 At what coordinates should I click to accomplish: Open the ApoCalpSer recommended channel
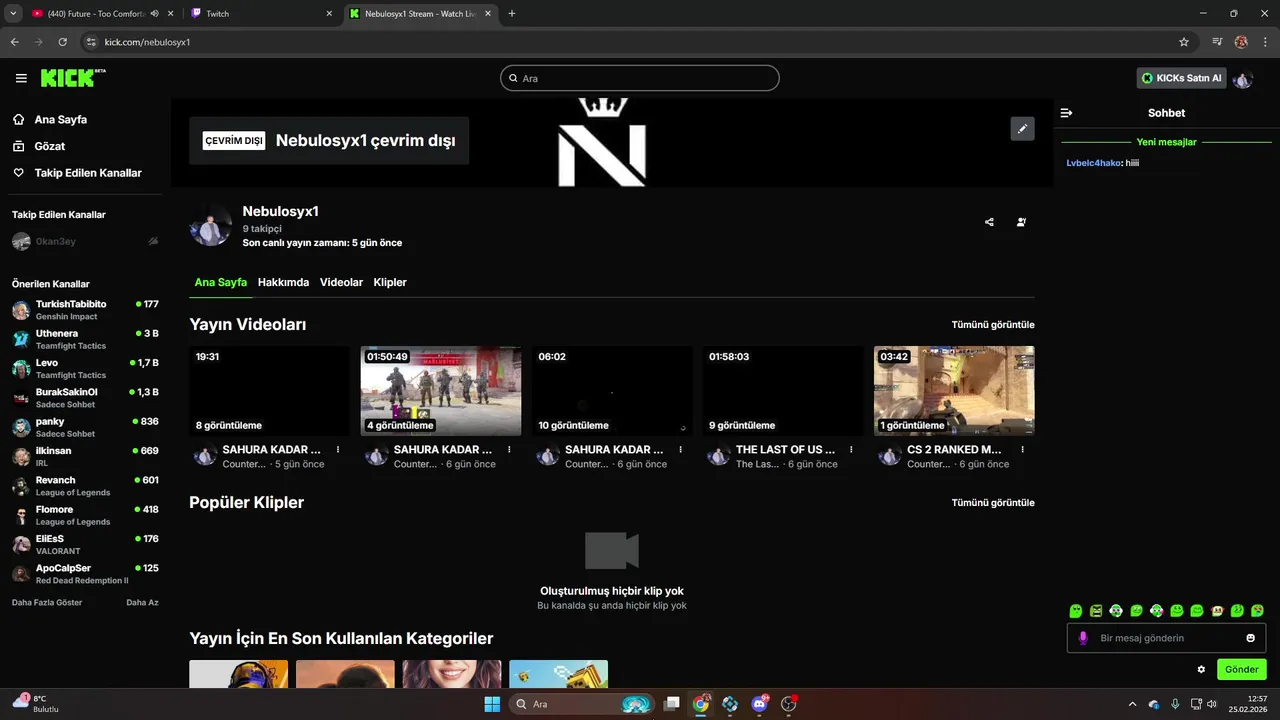pos(85,574)
